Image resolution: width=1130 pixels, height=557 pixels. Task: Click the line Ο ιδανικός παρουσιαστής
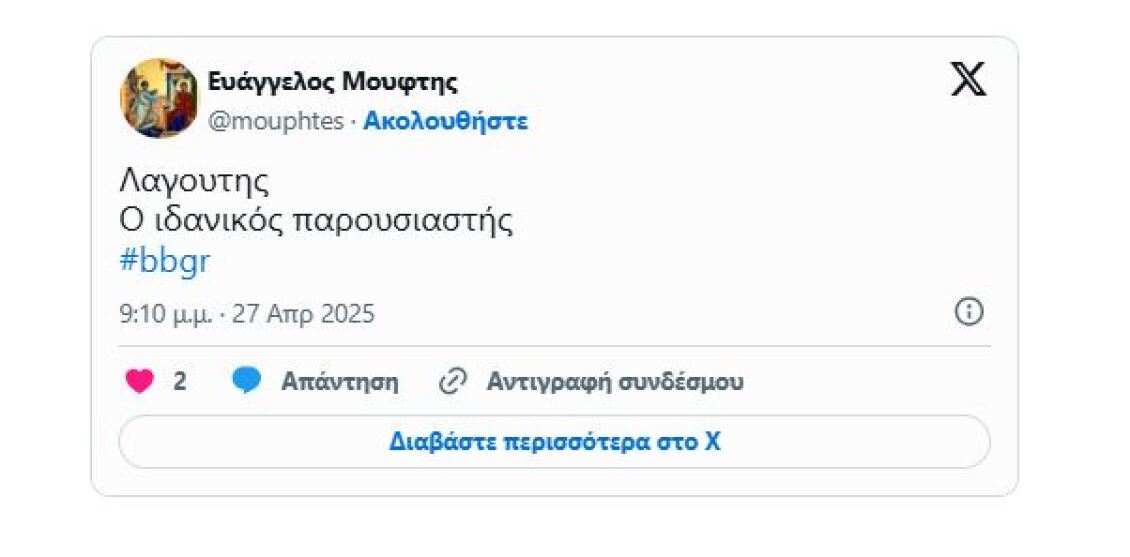click(316, 220)
